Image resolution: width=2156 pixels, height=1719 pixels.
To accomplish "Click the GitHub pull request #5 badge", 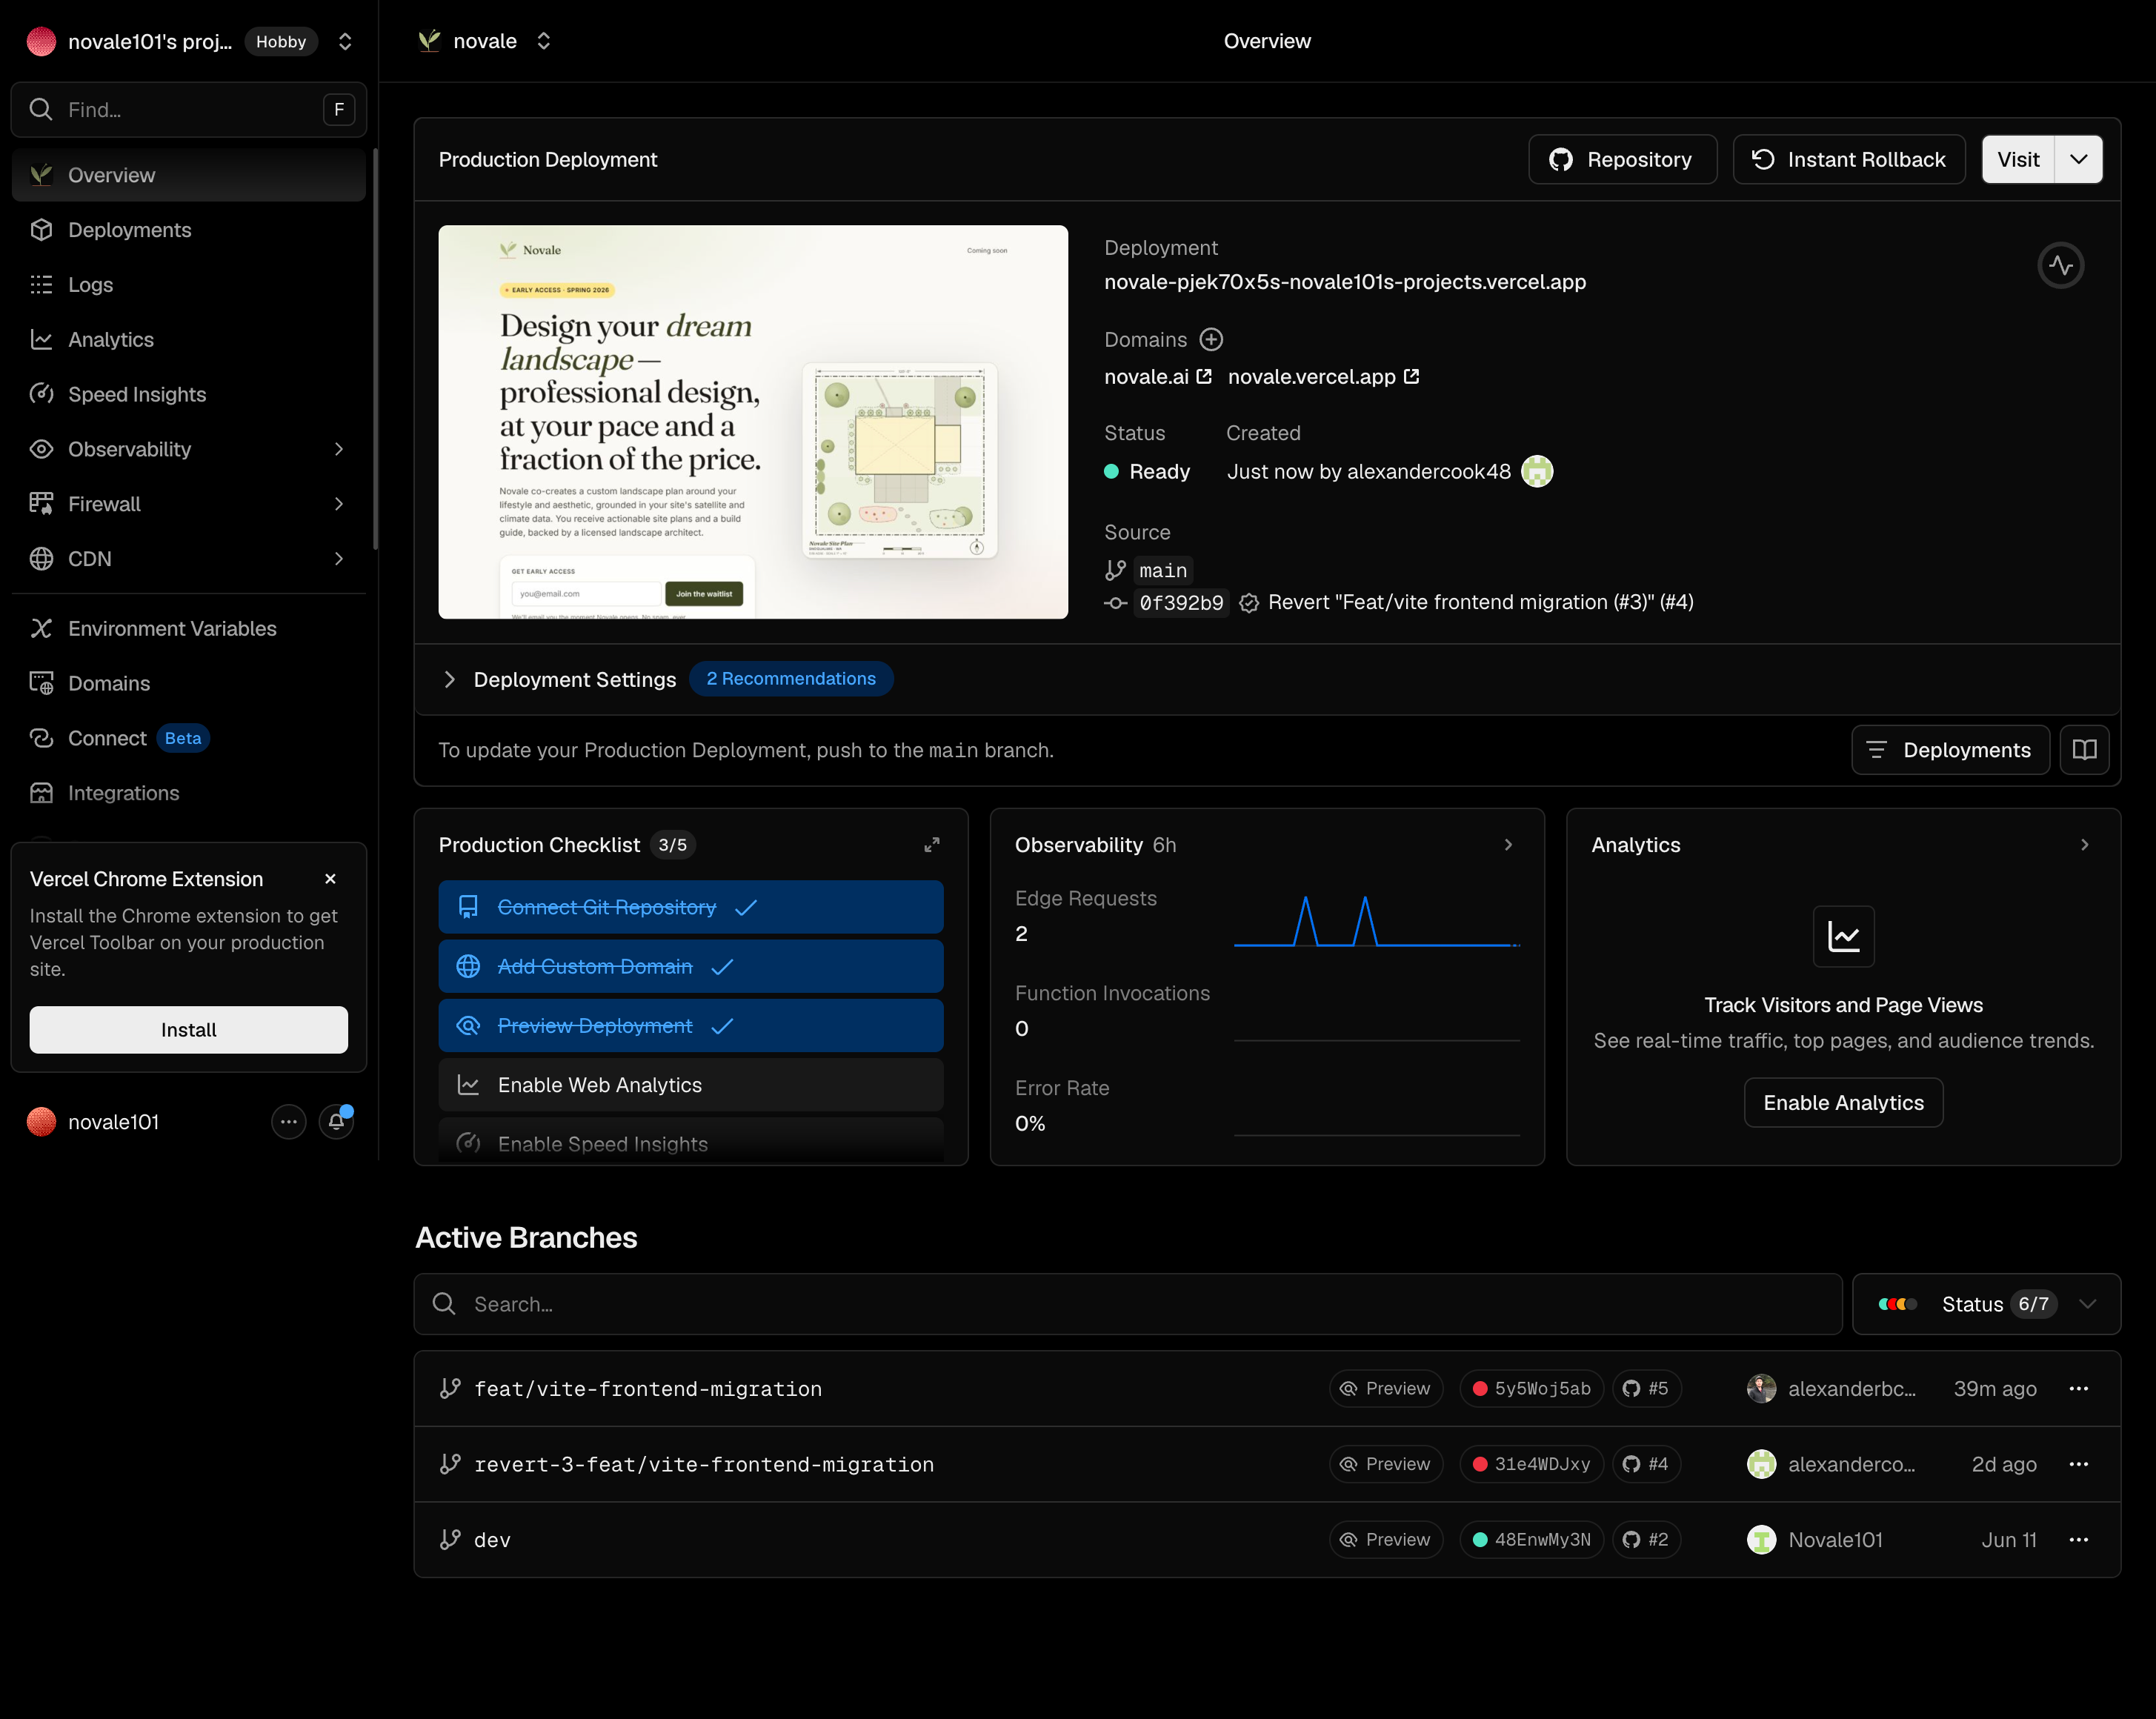I will point(1646,1388).
